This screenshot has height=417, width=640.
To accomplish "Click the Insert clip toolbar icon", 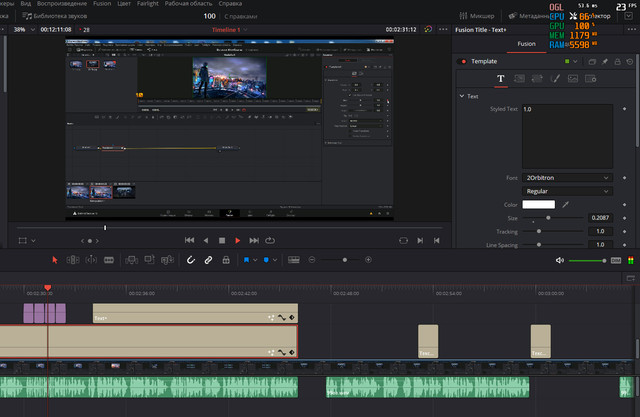I will pyautogui.click(x=131, y=260).
